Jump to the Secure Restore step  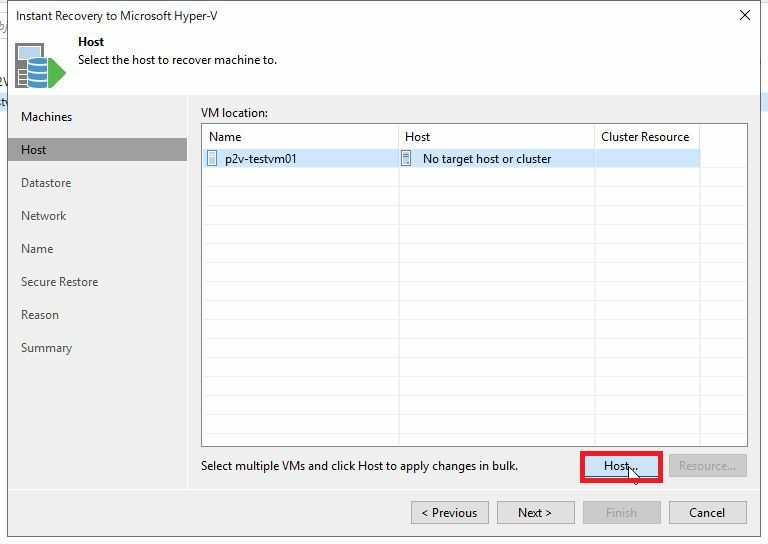(x=60, y=282)
